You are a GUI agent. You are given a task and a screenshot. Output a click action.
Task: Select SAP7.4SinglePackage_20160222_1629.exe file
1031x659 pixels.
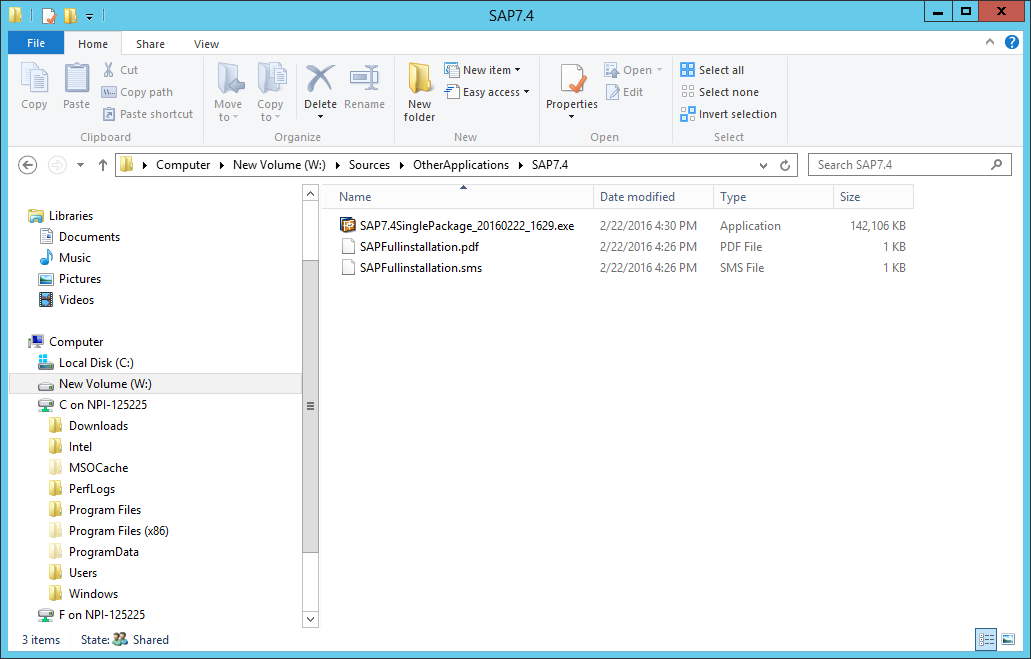pyautogui.click(x=466, y=226)
